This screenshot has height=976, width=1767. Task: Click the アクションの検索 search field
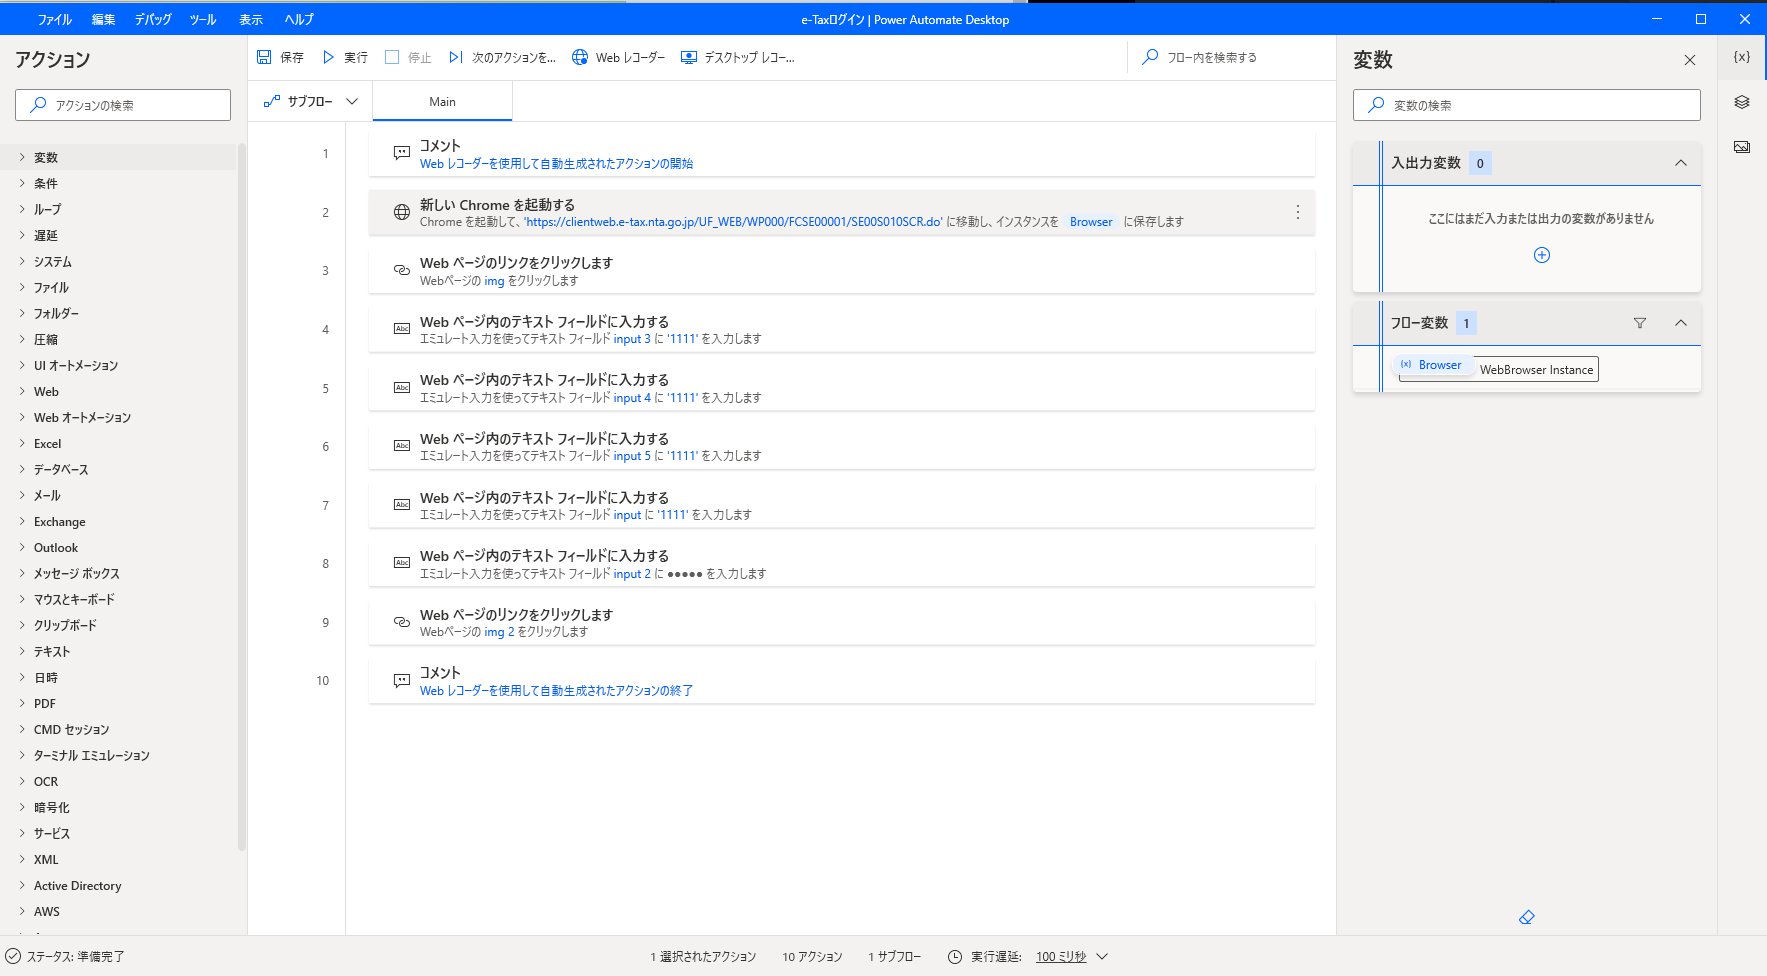(x=123, y=105)
